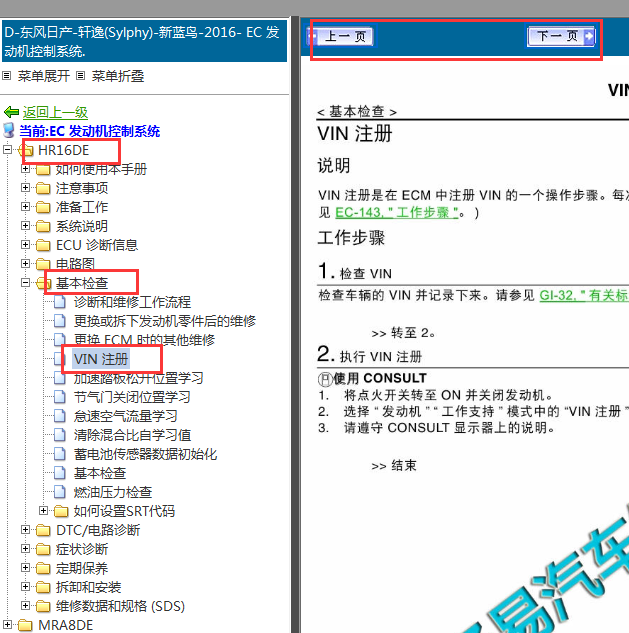629x633 pixels.
Task: Select the HR16DE folder
Action: (63, 150)
